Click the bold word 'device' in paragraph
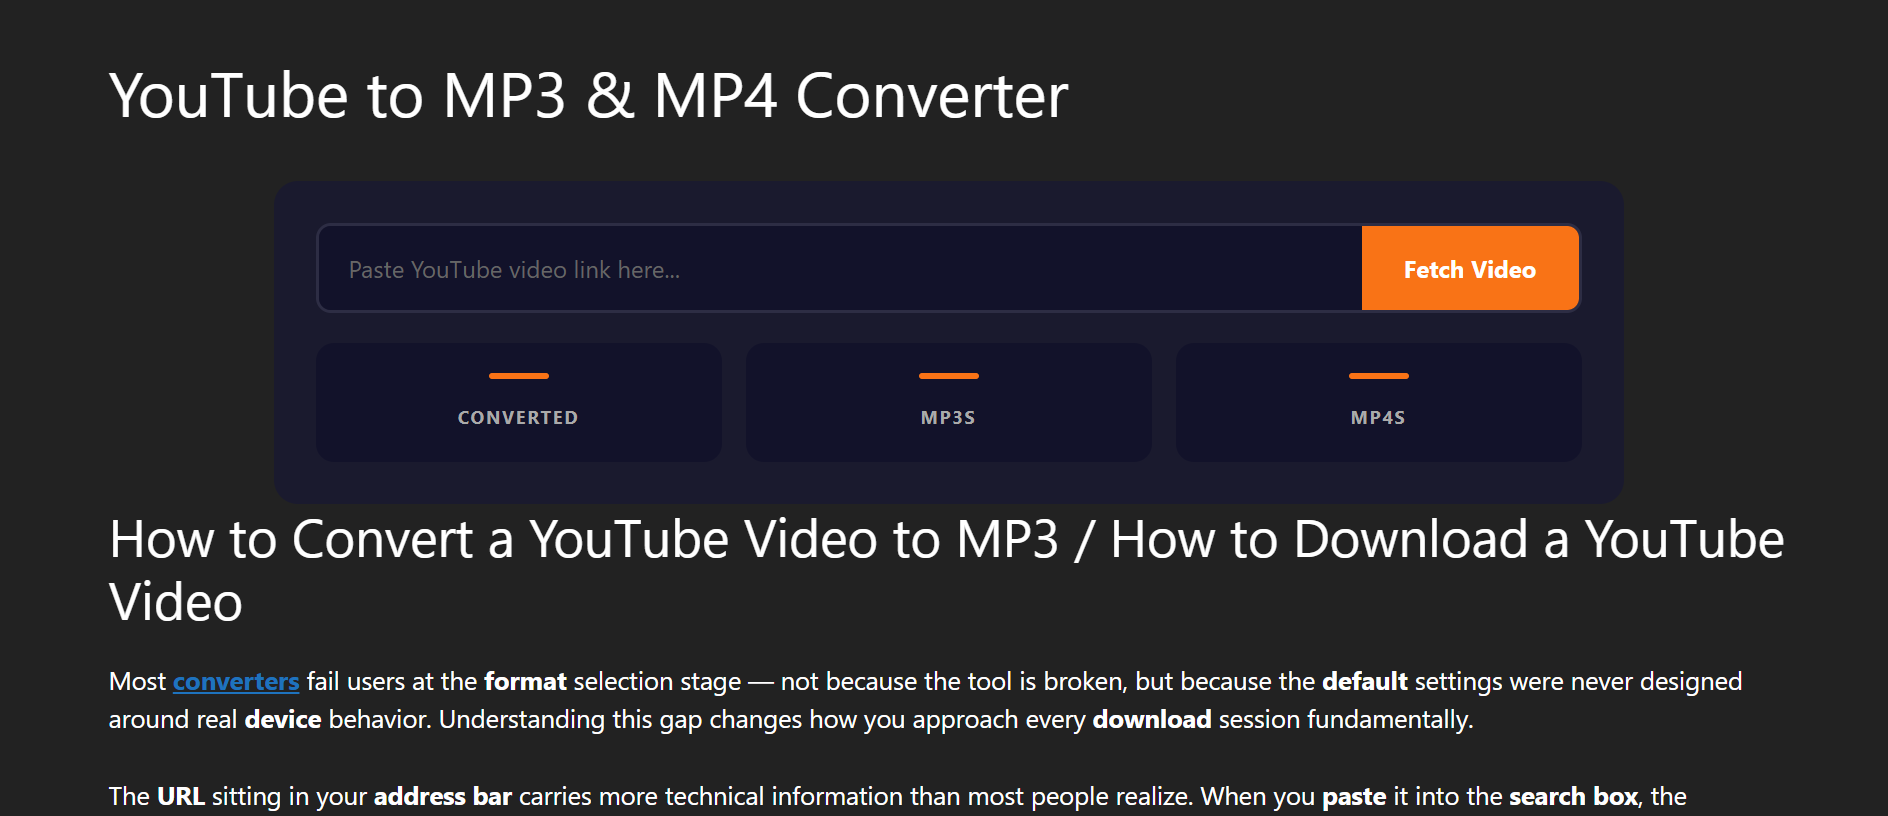 point(283,720)
